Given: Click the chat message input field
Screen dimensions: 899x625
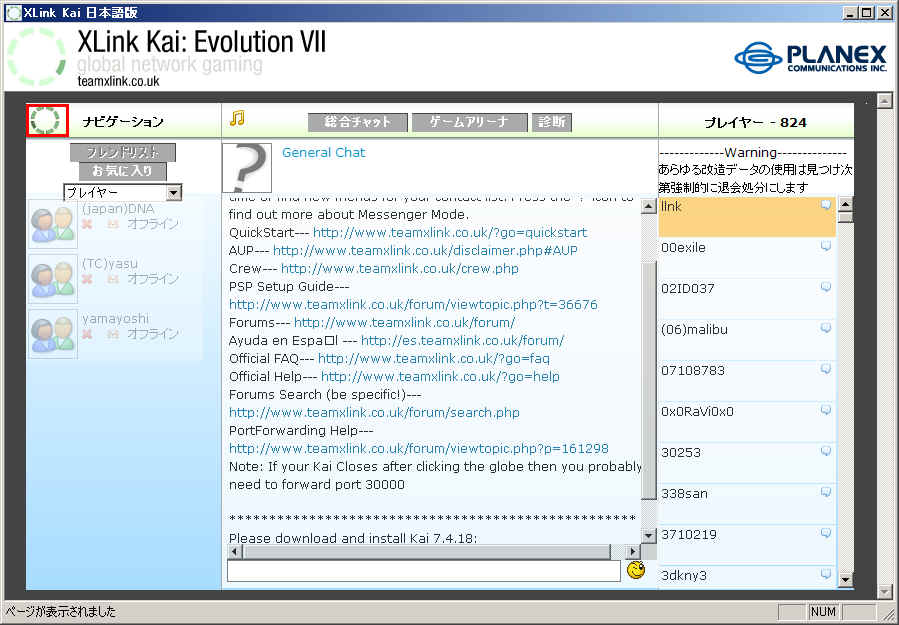Looking at the screenshot, I should (424, 571).
